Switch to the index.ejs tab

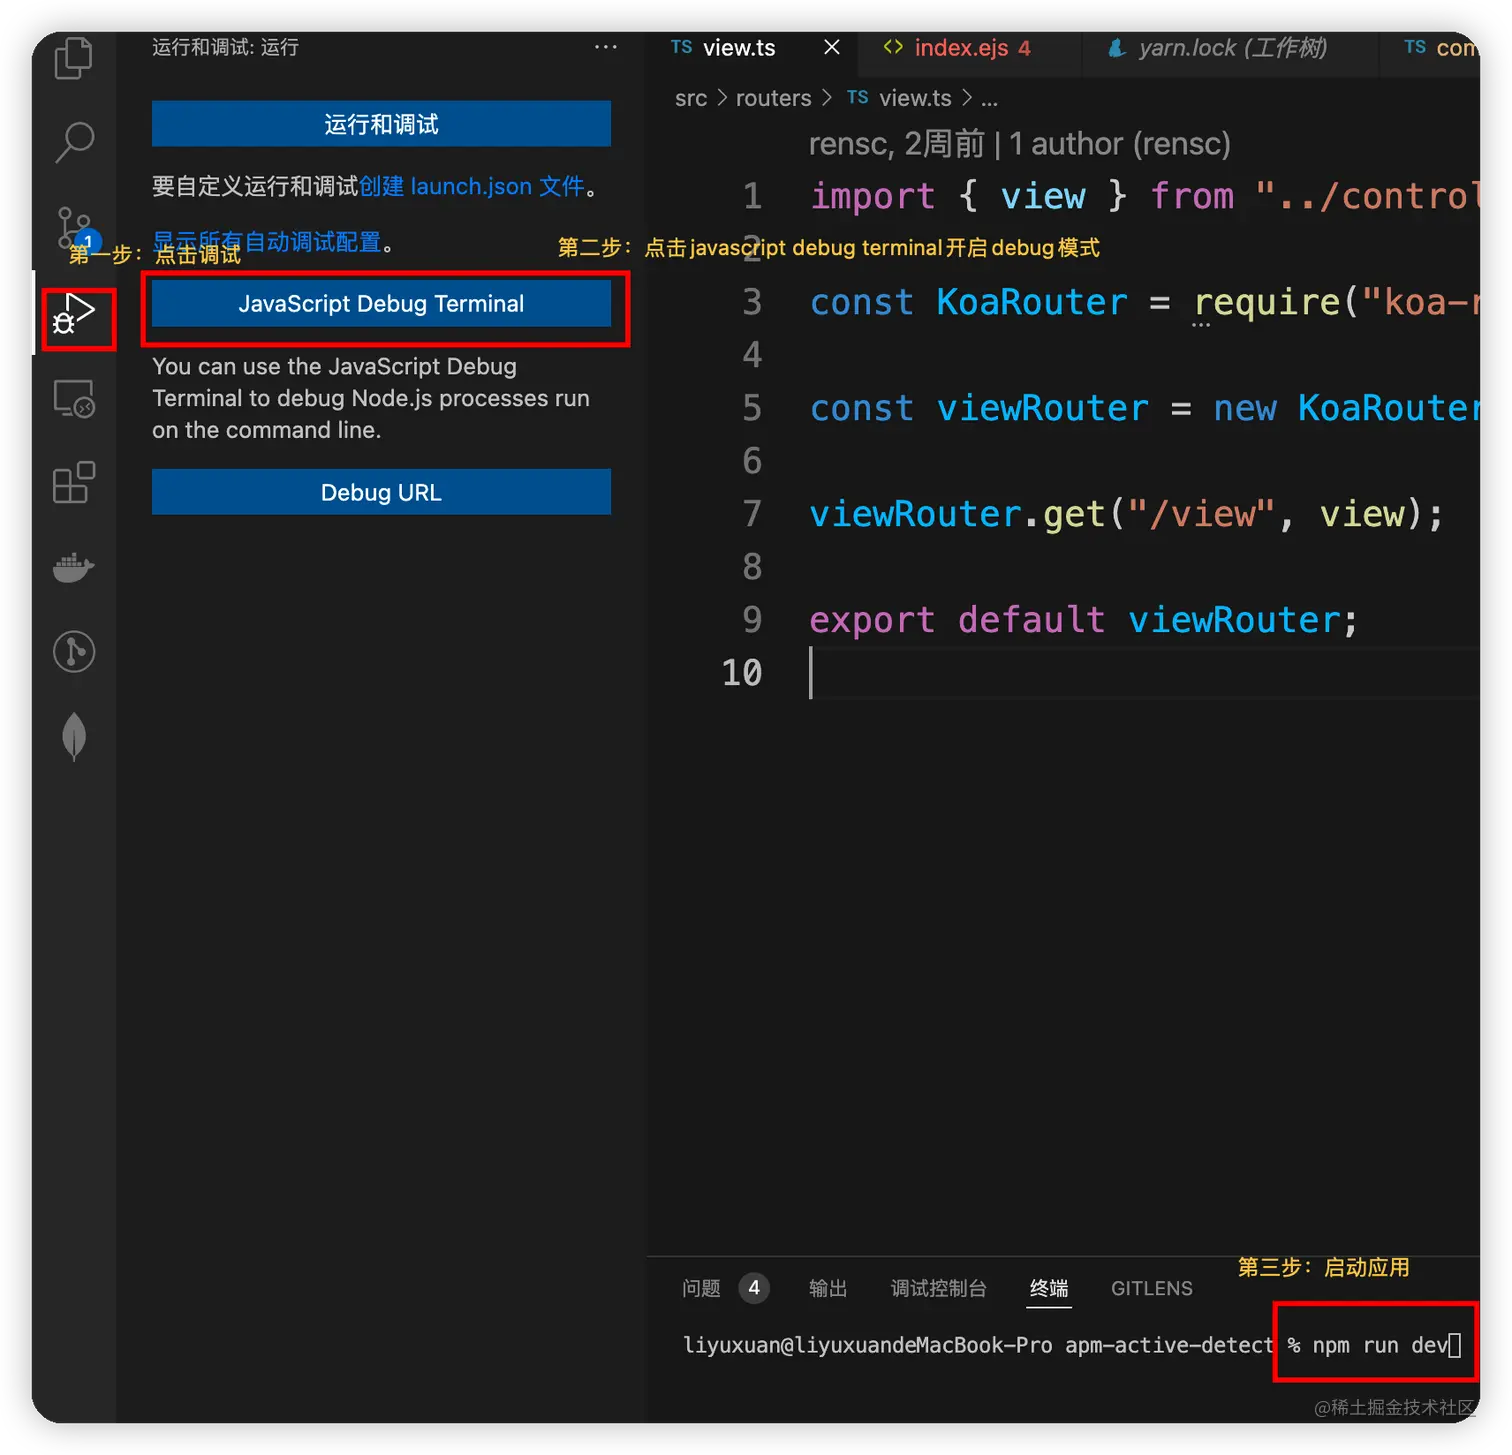(960, 48)
